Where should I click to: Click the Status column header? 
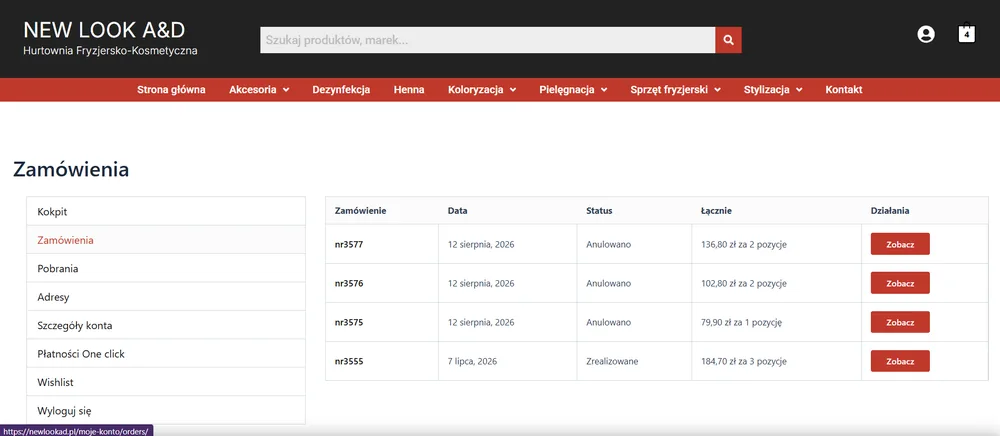click(599, 211)
